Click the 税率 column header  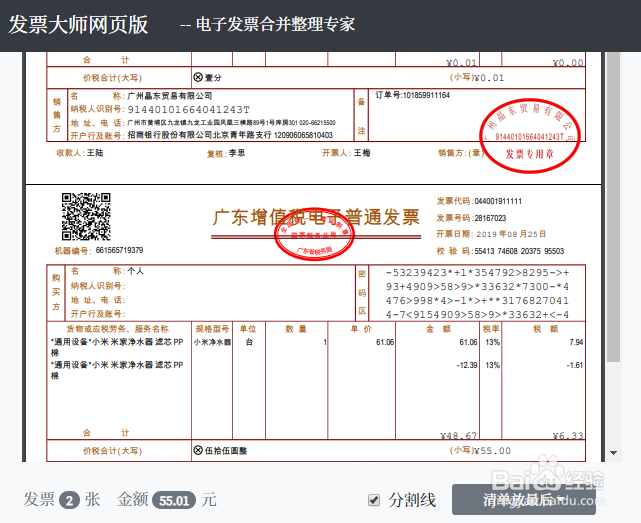coord(491,329)
